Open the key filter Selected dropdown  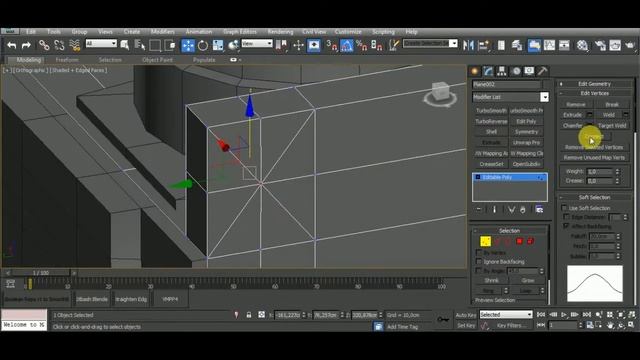point(506,315)
